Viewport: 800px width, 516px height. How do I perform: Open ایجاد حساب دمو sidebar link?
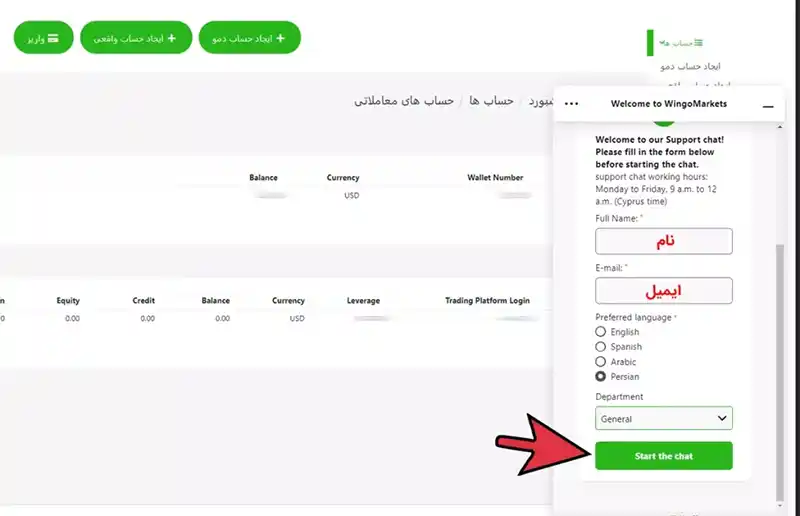pos(690,66)
